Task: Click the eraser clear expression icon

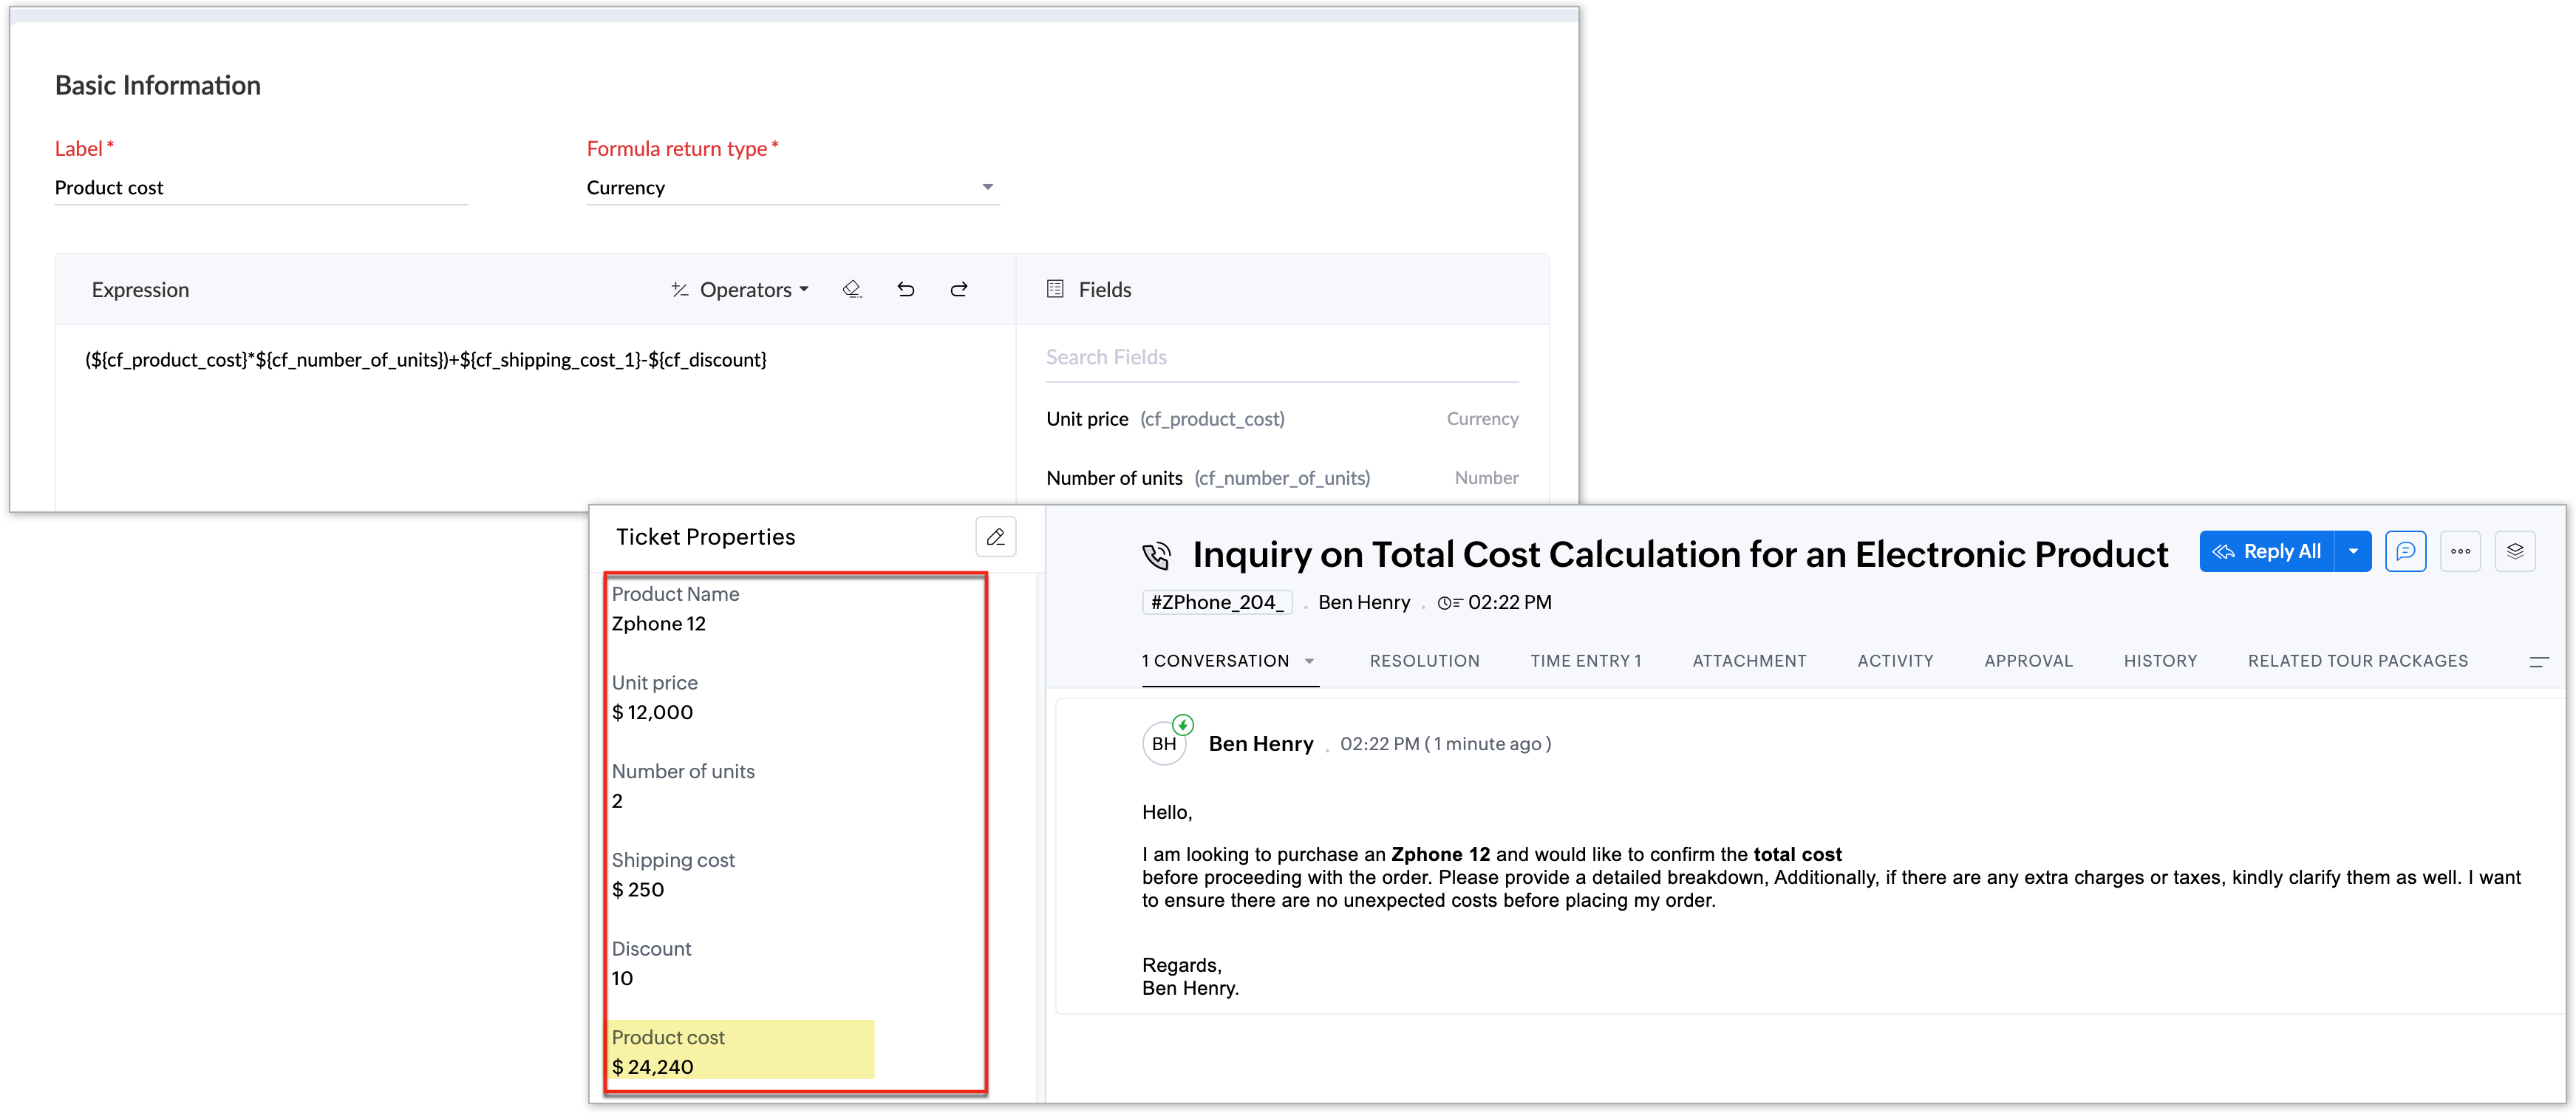Action: (852, 289)
